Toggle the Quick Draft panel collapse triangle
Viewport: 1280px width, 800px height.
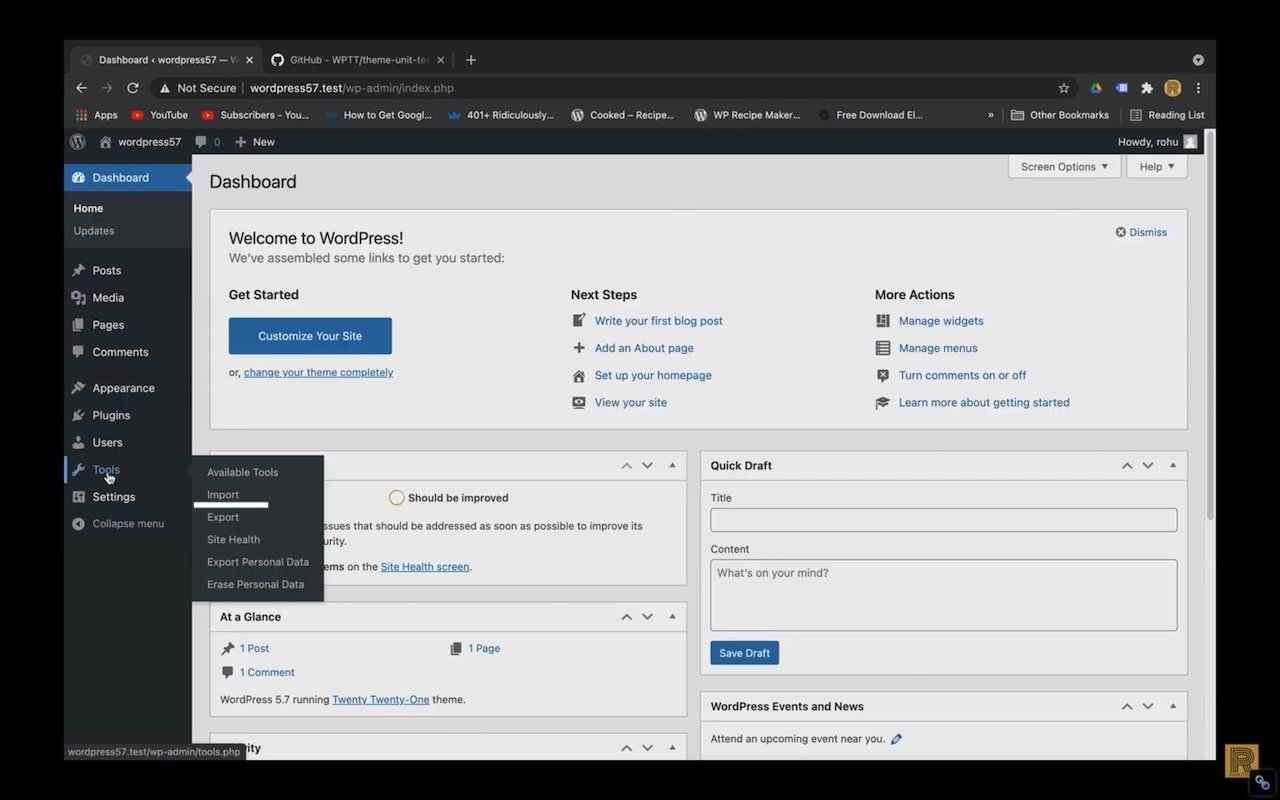point(1173,466)
